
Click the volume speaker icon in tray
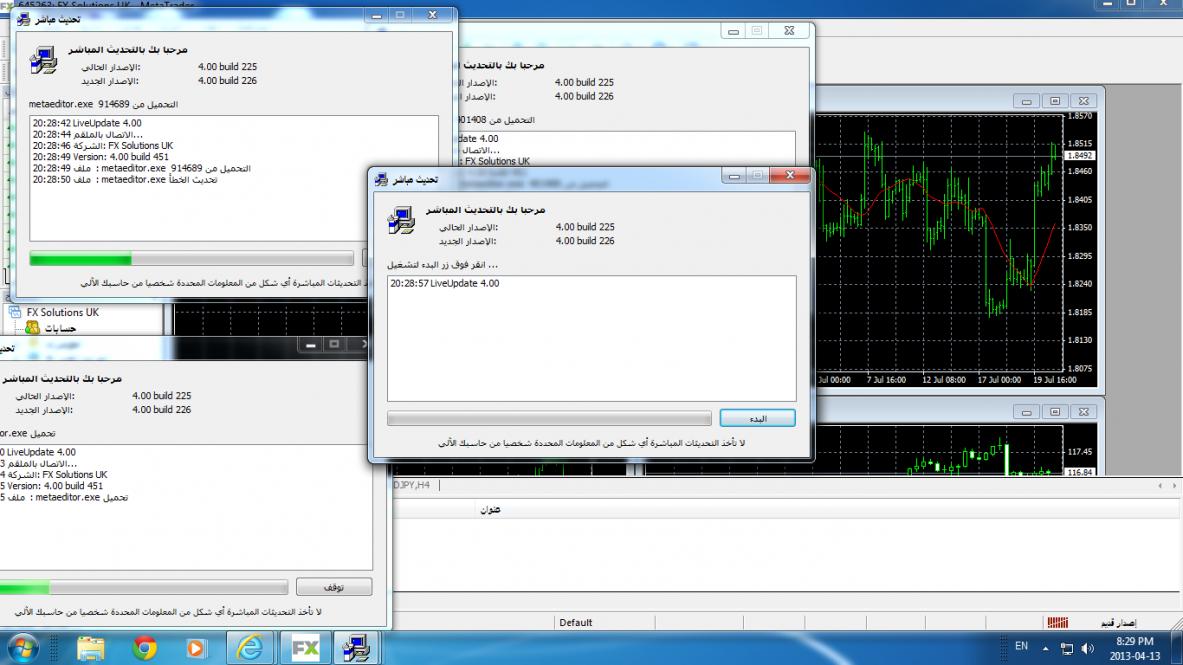click(x=1088, y=648)
